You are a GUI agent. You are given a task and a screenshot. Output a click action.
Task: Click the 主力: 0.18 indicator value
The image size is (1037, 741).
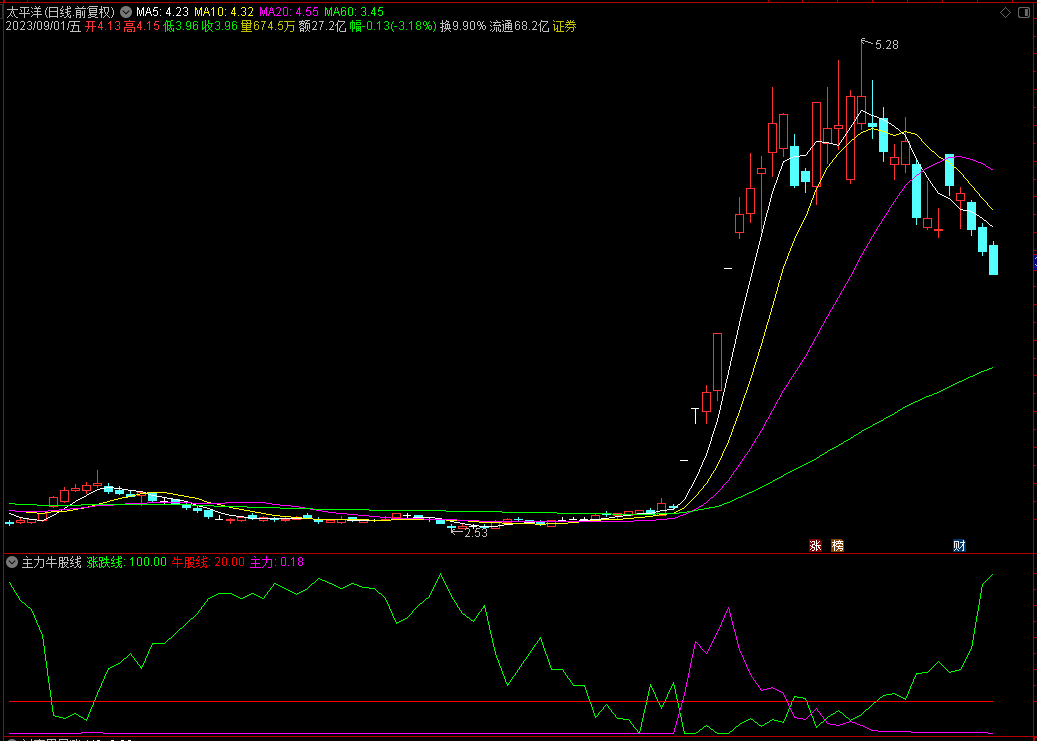(276, 562)
